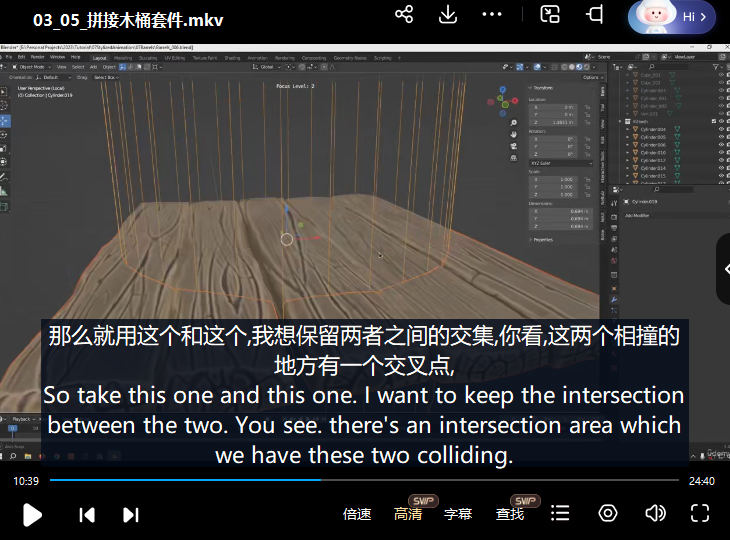Go back to the previous video
Viewport: 730px width, 540px height.
coord(87,514)
